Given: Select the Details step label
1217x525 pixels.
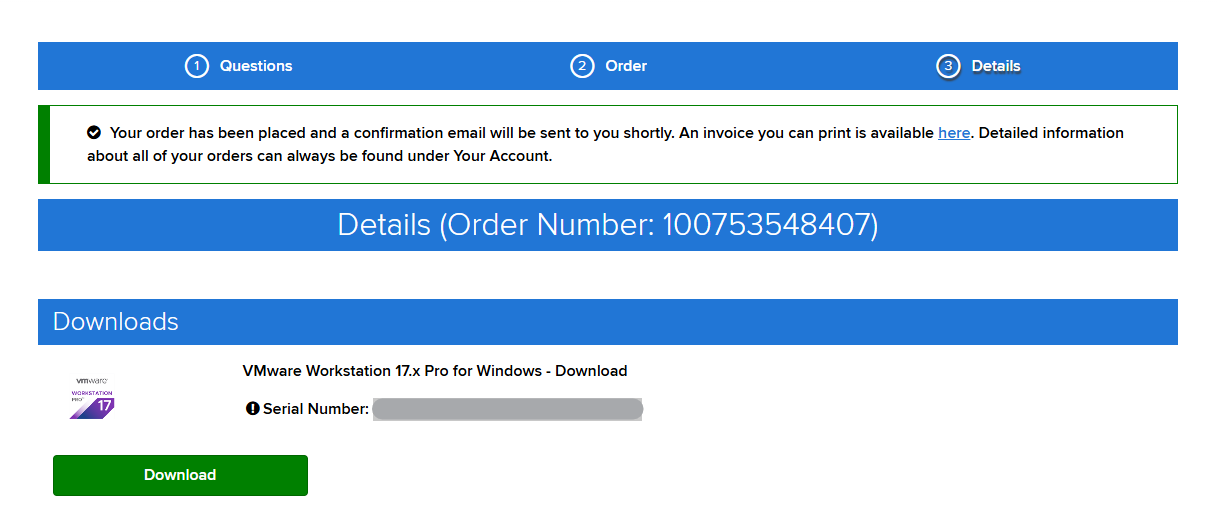Looking at the screenshot, I should [996, 66].
